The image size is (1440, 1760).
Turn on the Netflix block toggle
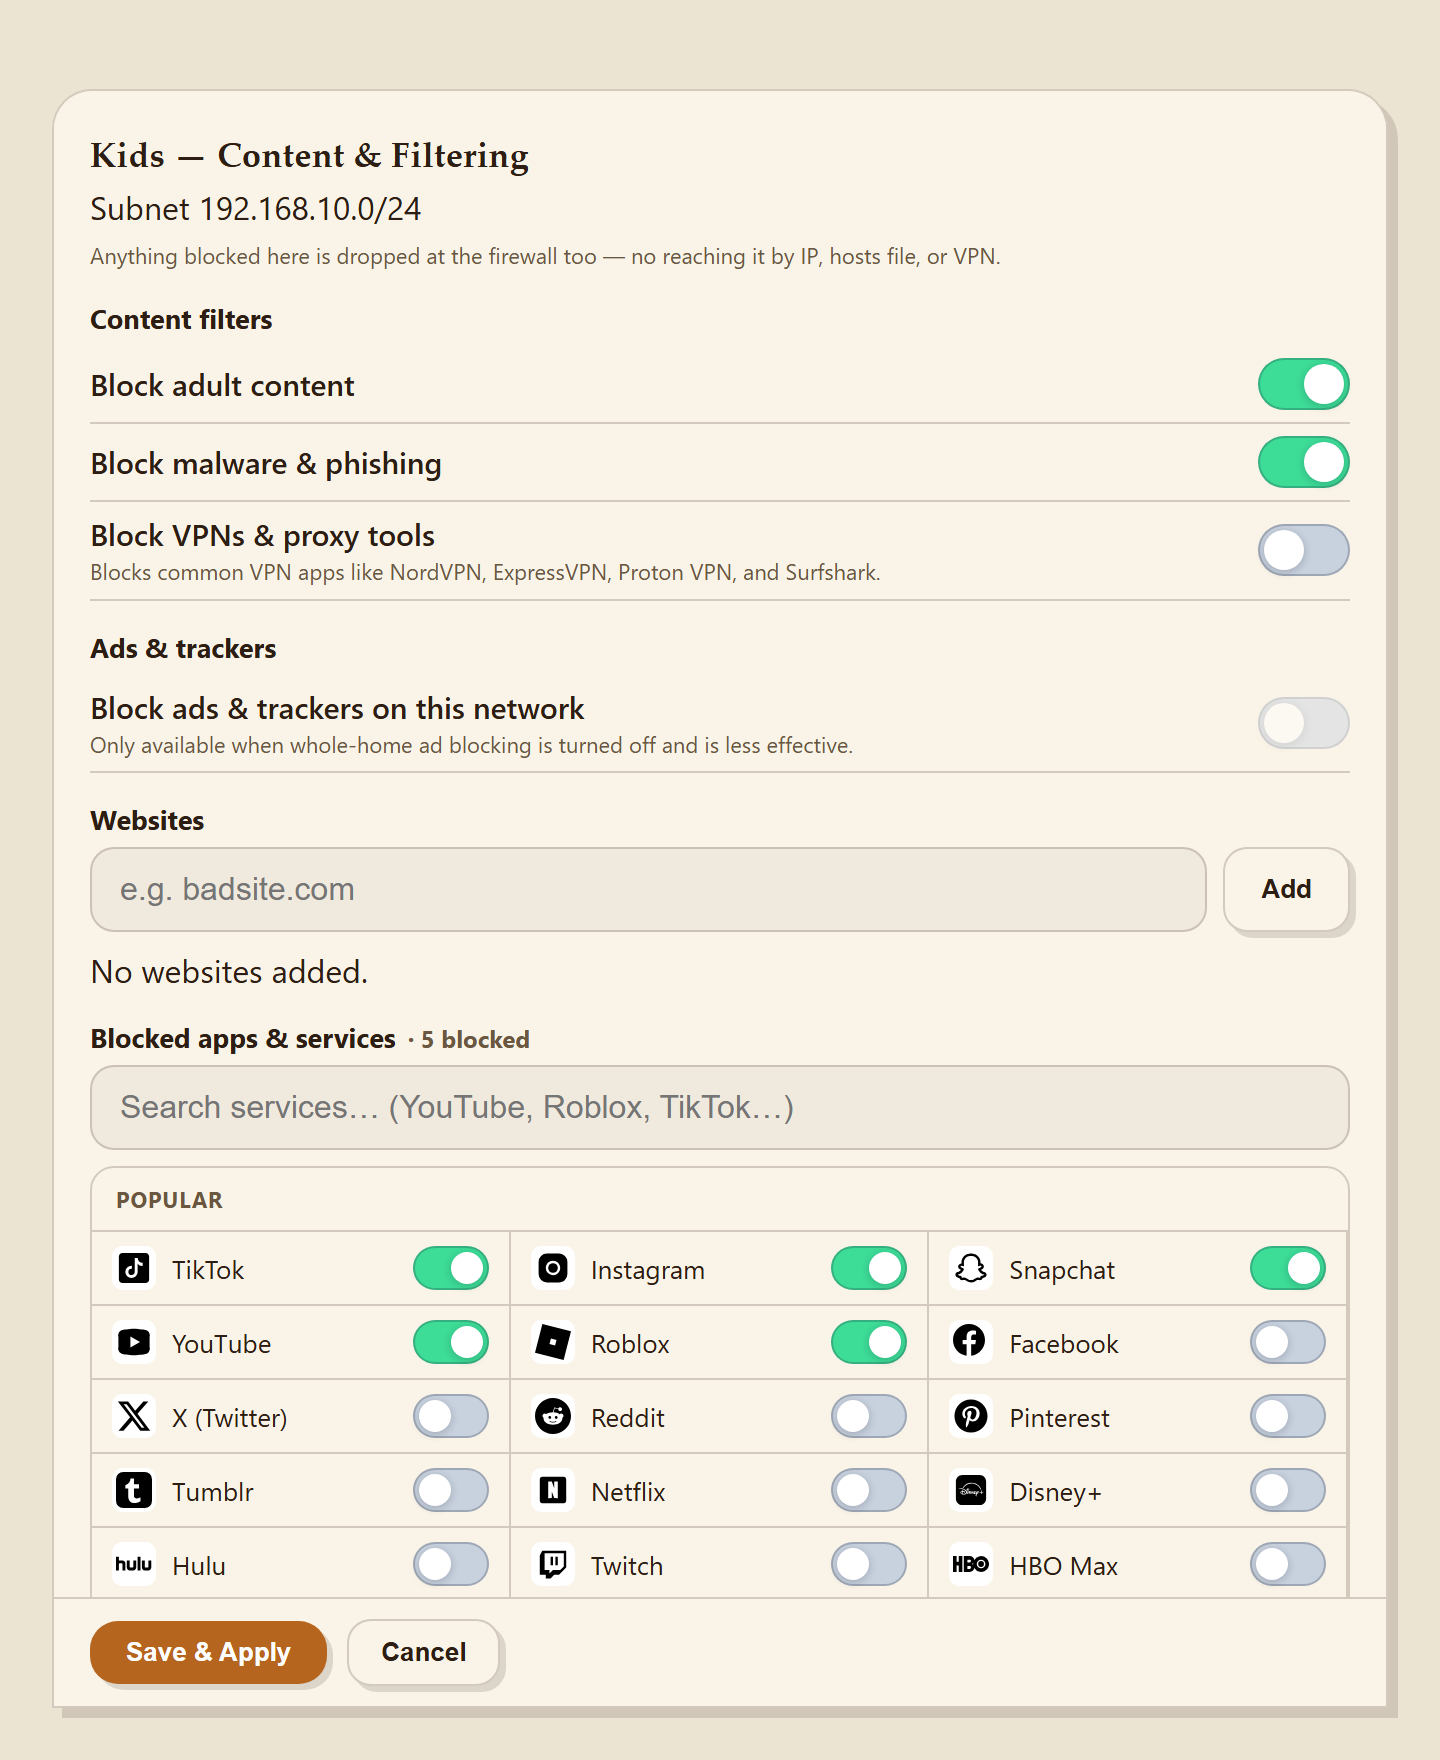(869, 1490)
